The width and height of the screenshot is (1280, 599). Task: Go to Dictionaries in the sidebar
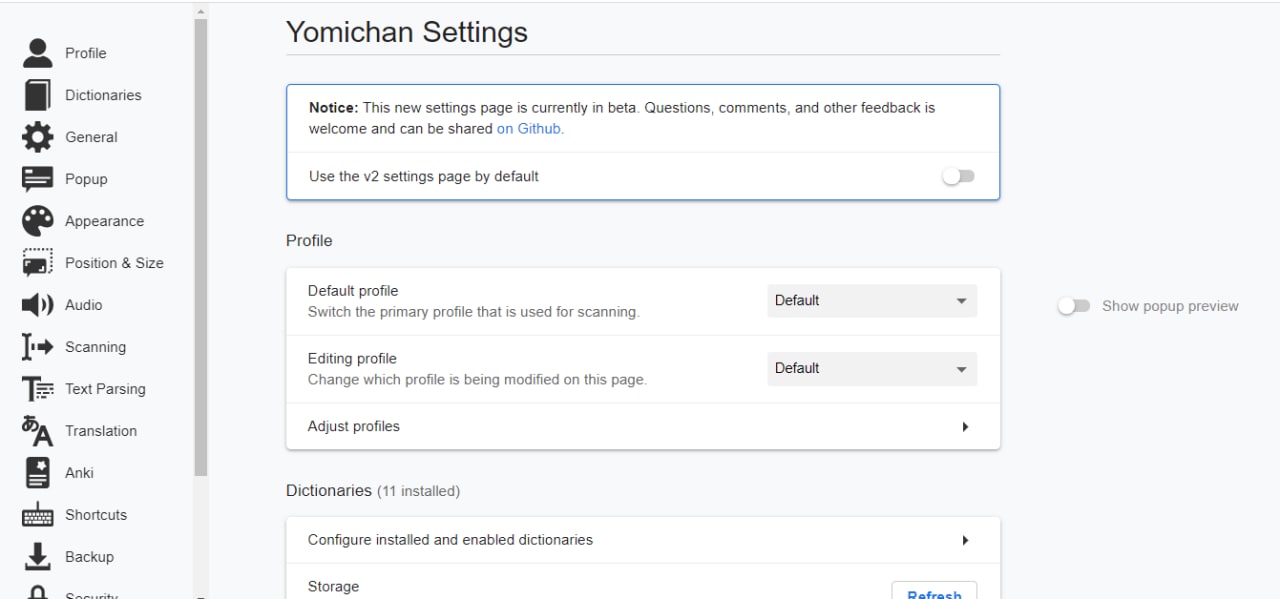pos(103,95)
